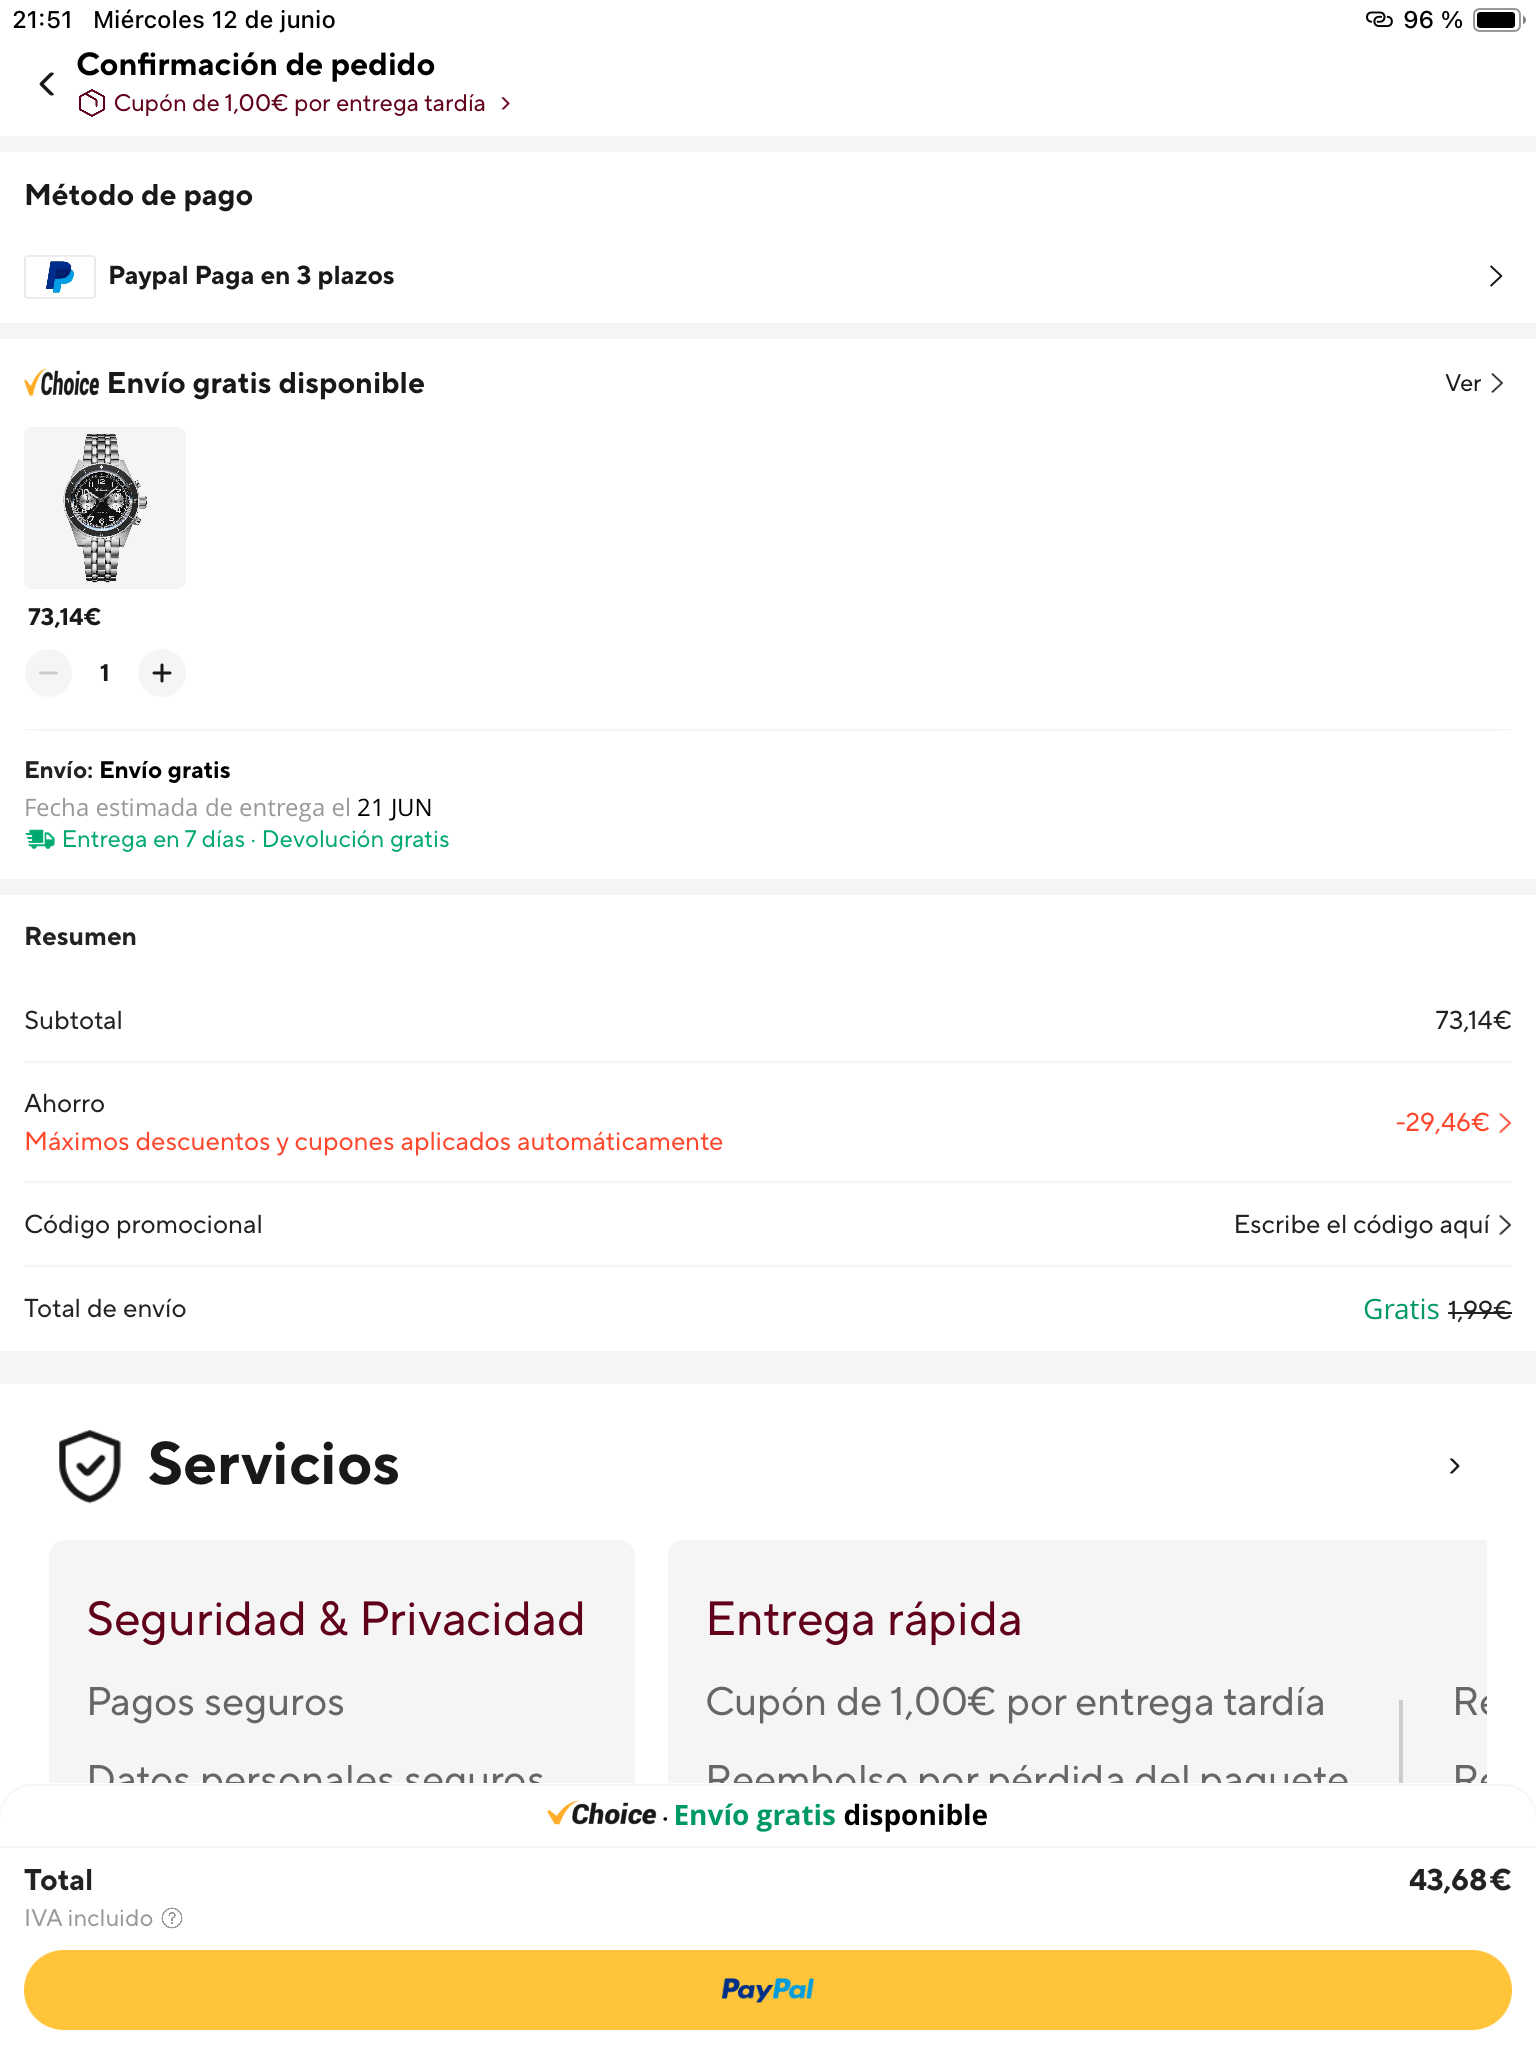Screen dimensions: 1536x2048
Task: Tap Escribe el código aquí promo field
Action: click(1371, 1225)
